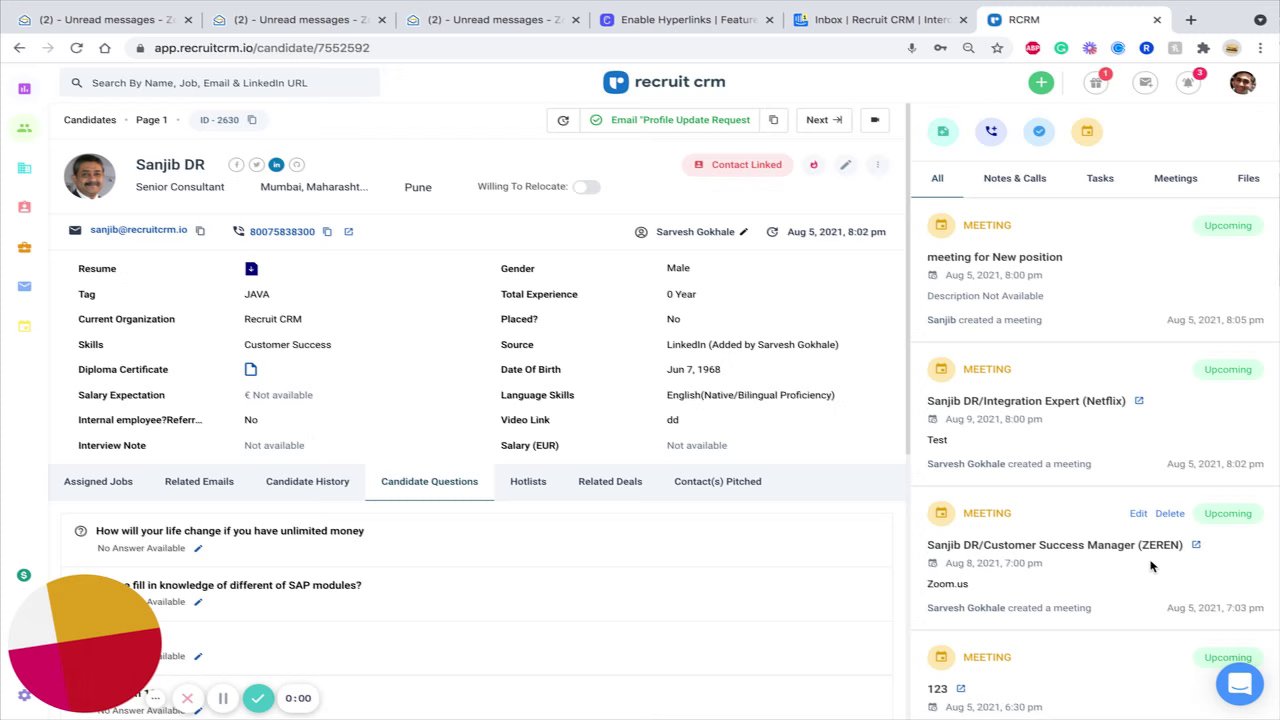Go to the Next candidate
The width and height of the screenshot is (1280, 720).
[824, 120]
